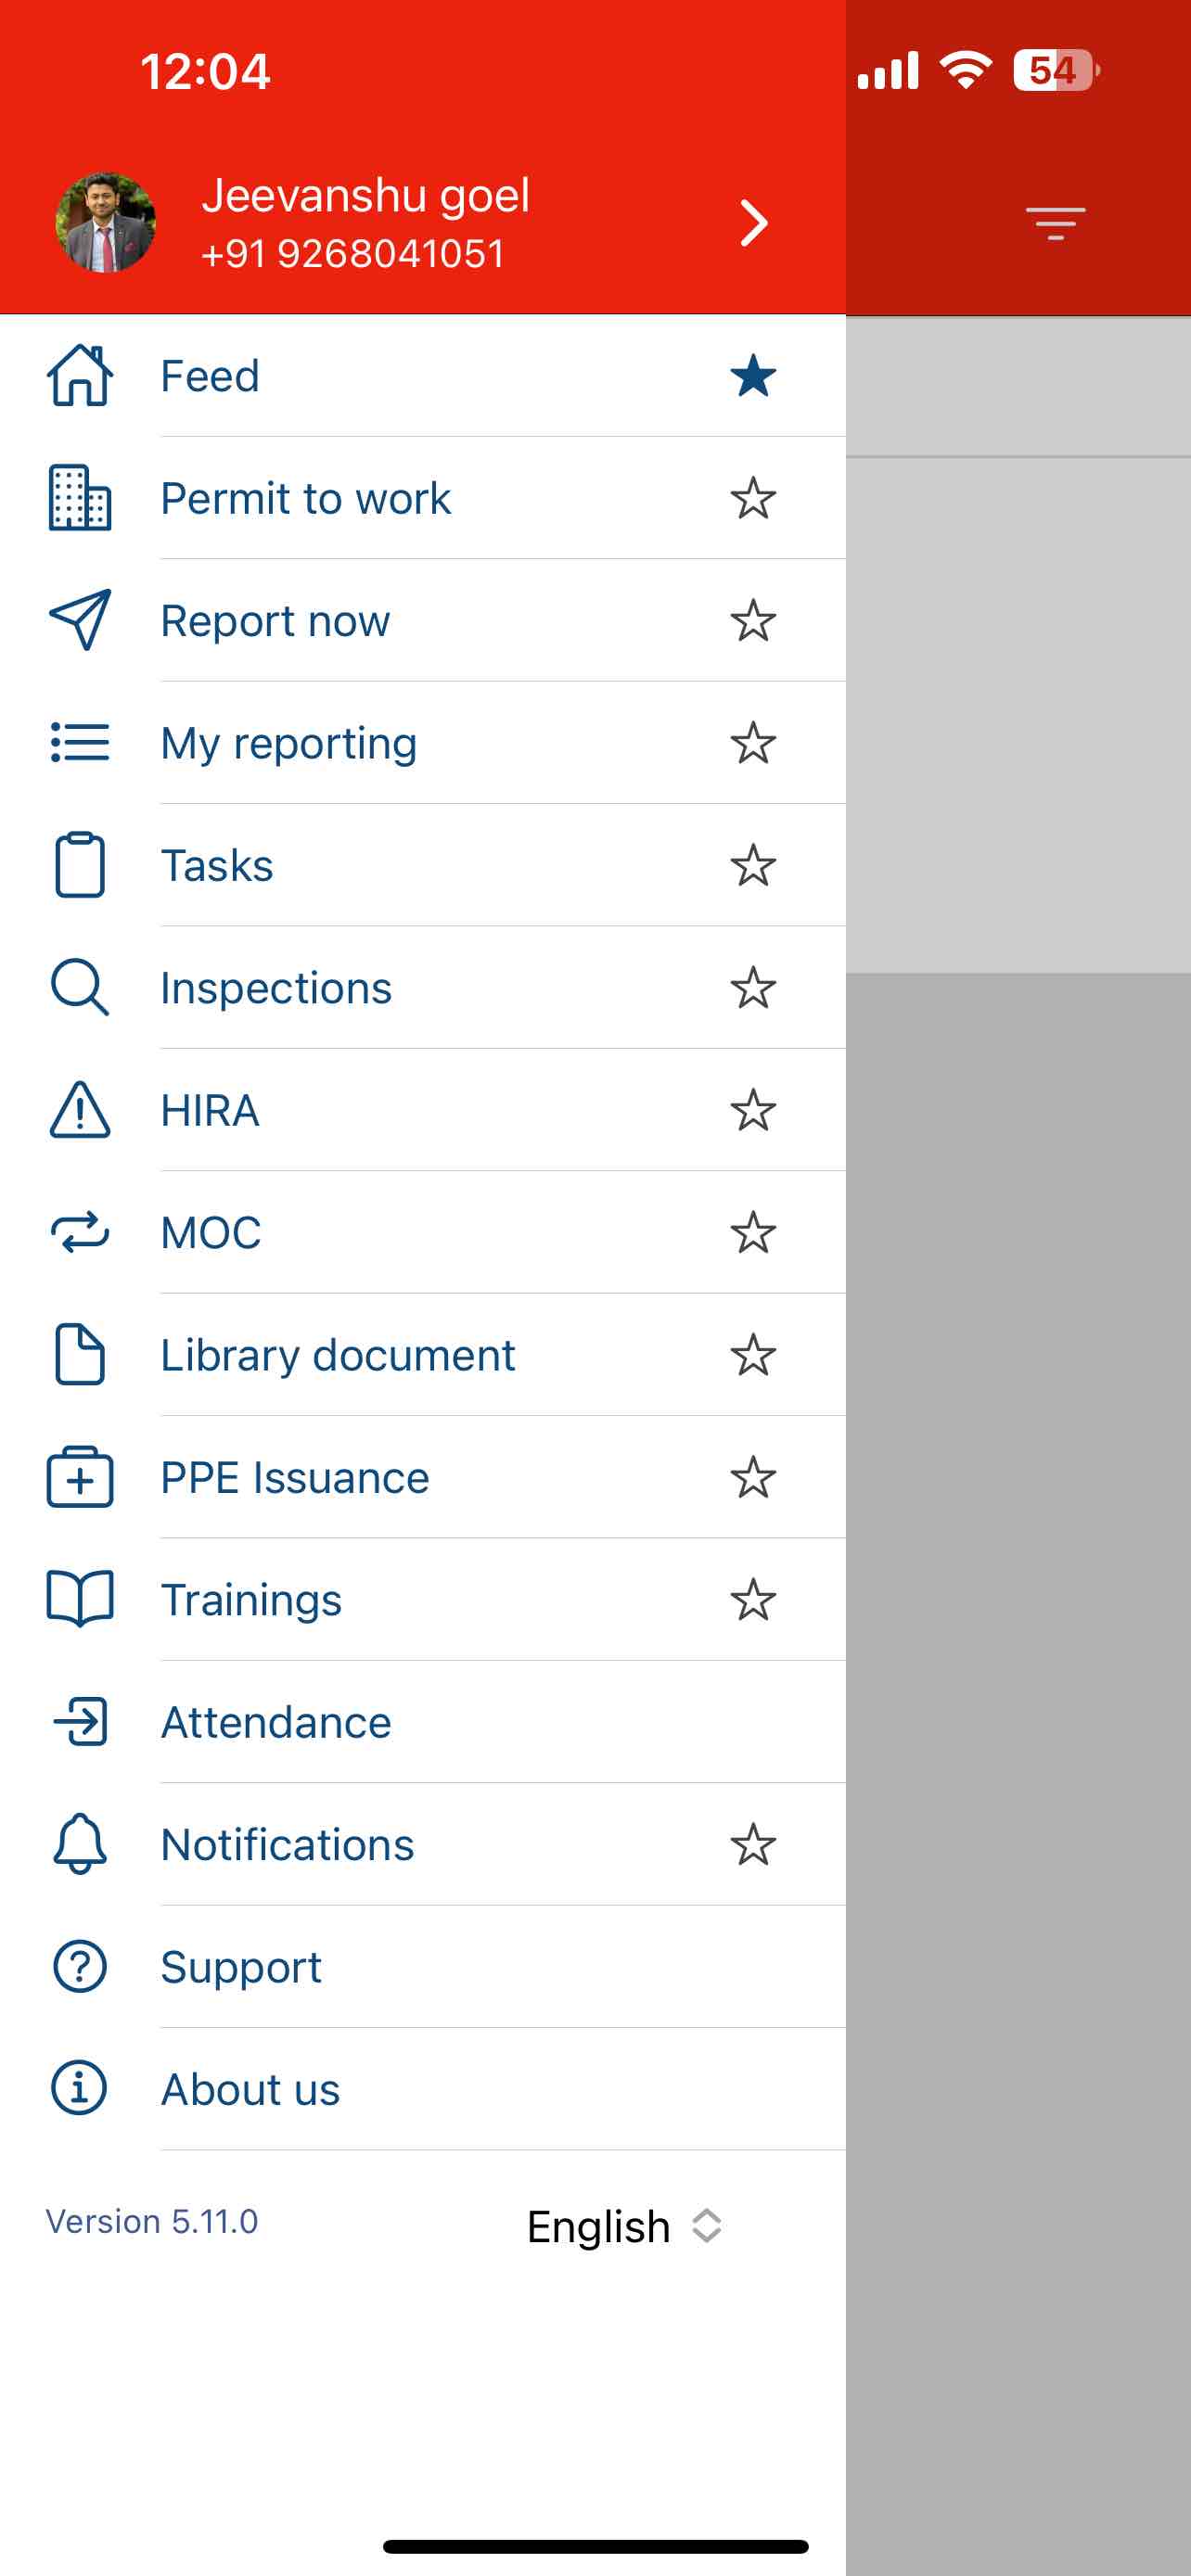1191x2576 pixels.
Task: Open the English language selector
Action: click(x=623, y=2227)
